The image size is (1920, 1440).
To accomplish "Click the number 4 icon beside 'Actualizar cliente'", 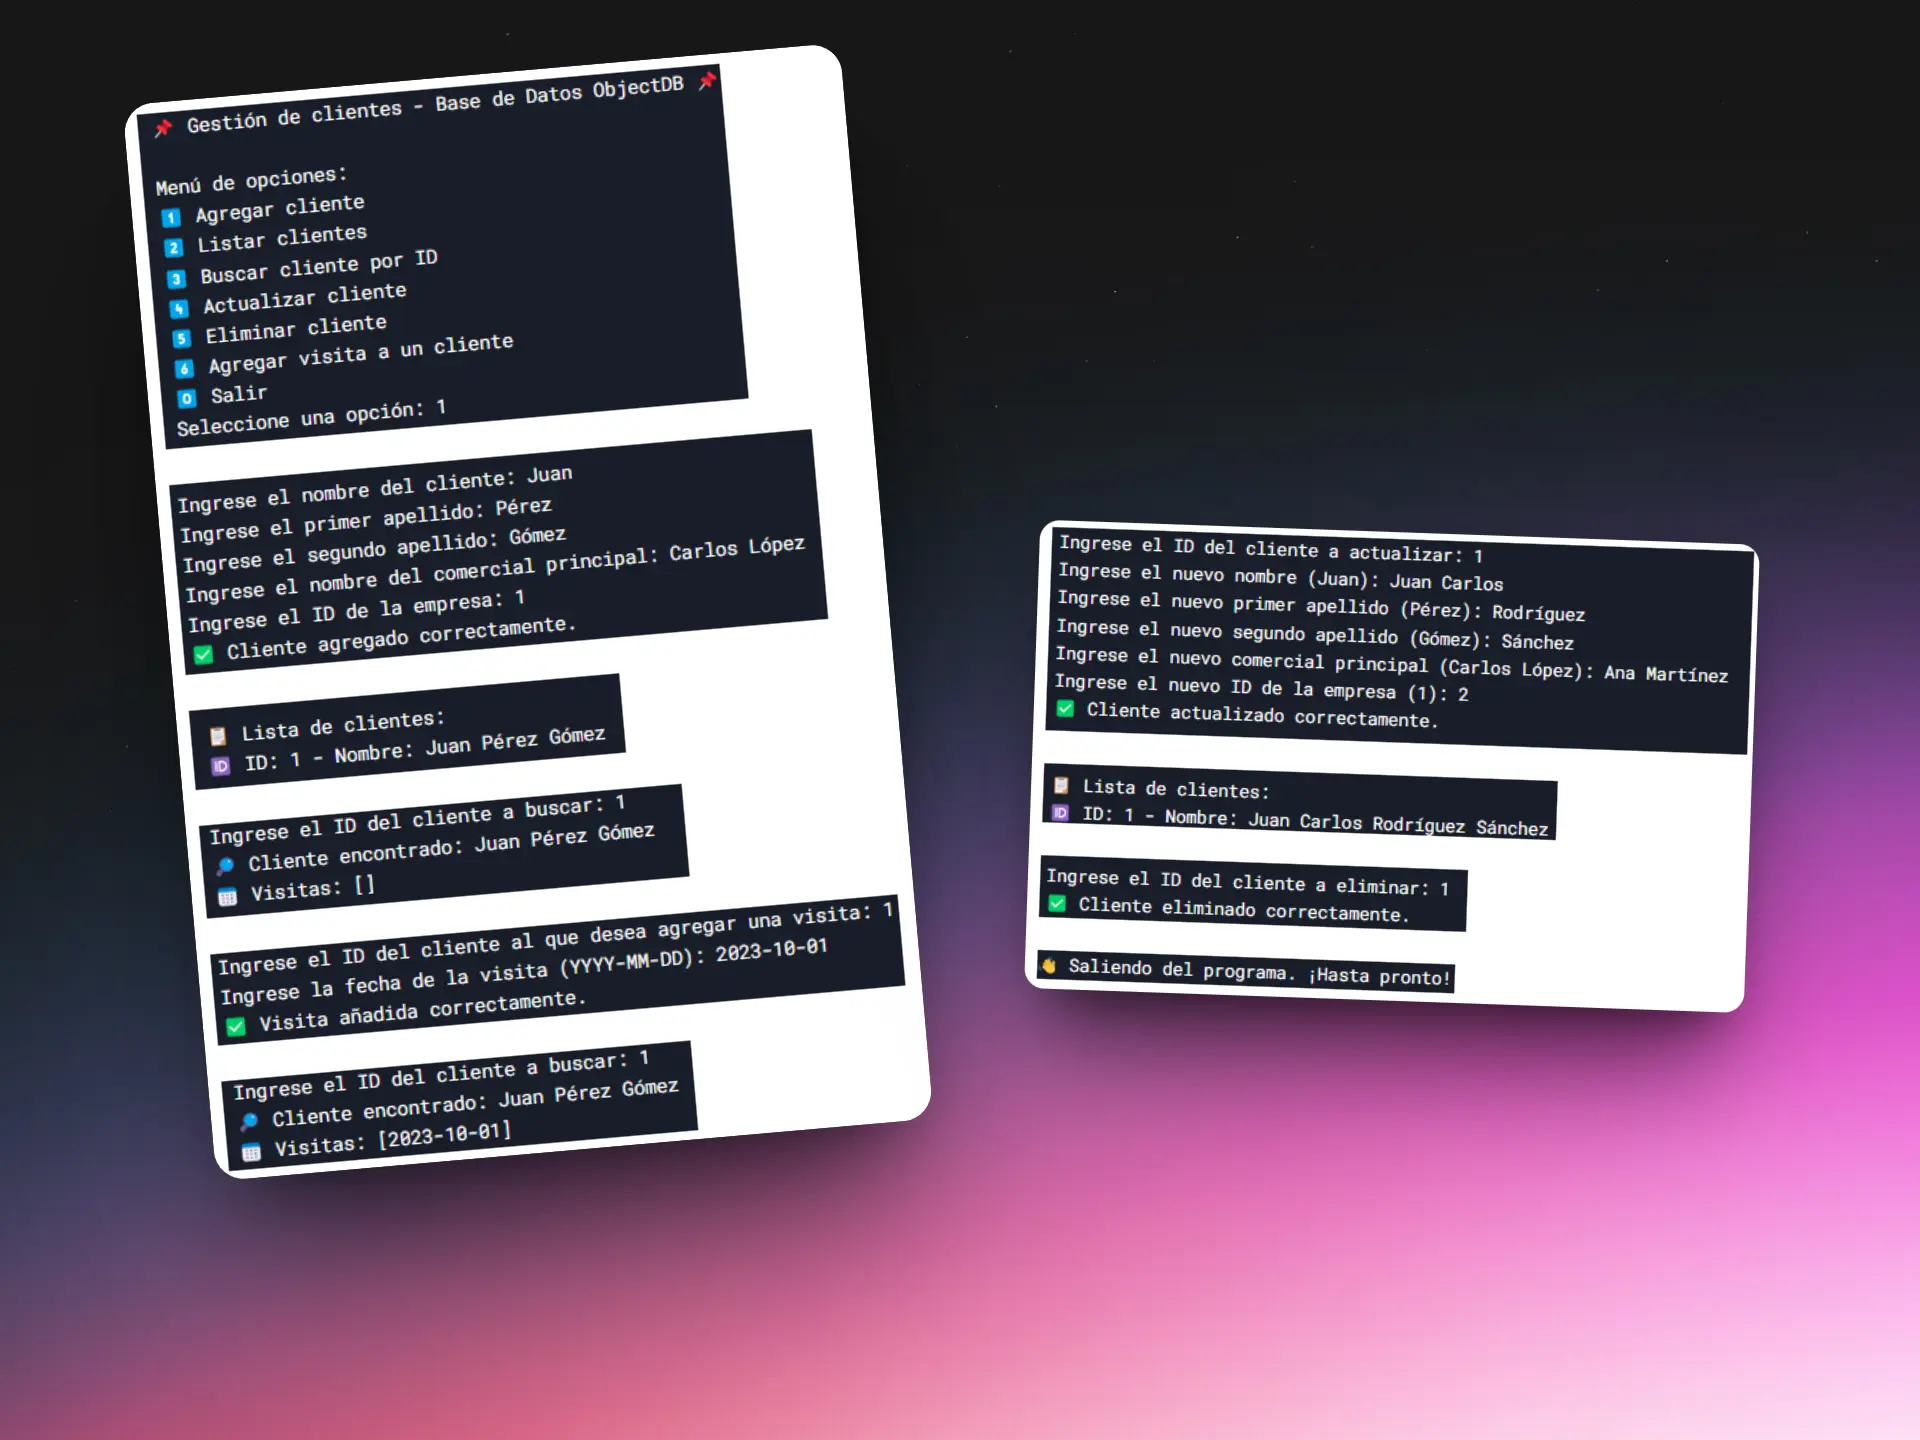I will coord(179,308).
